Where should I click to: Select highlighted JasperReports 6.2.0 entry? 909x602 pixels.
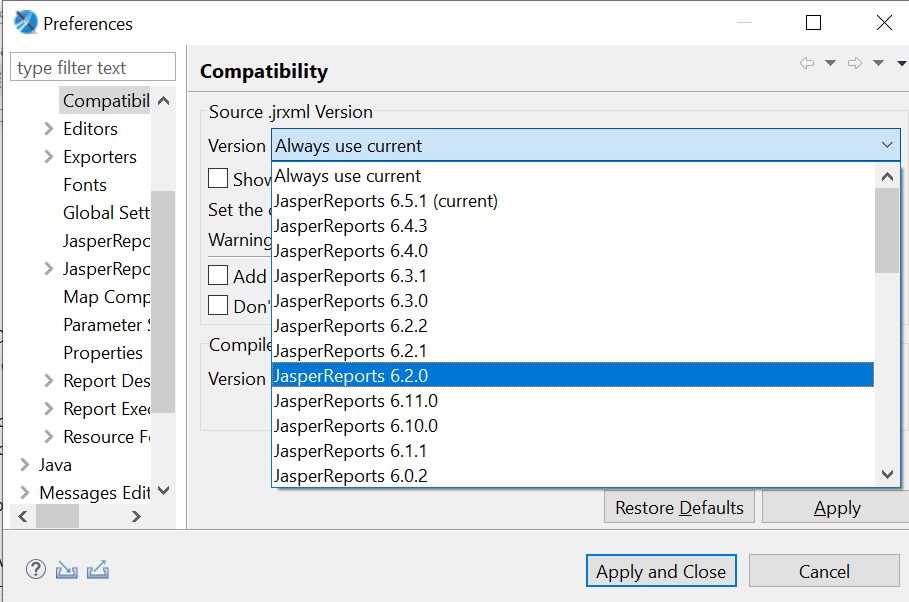[573, 375]
